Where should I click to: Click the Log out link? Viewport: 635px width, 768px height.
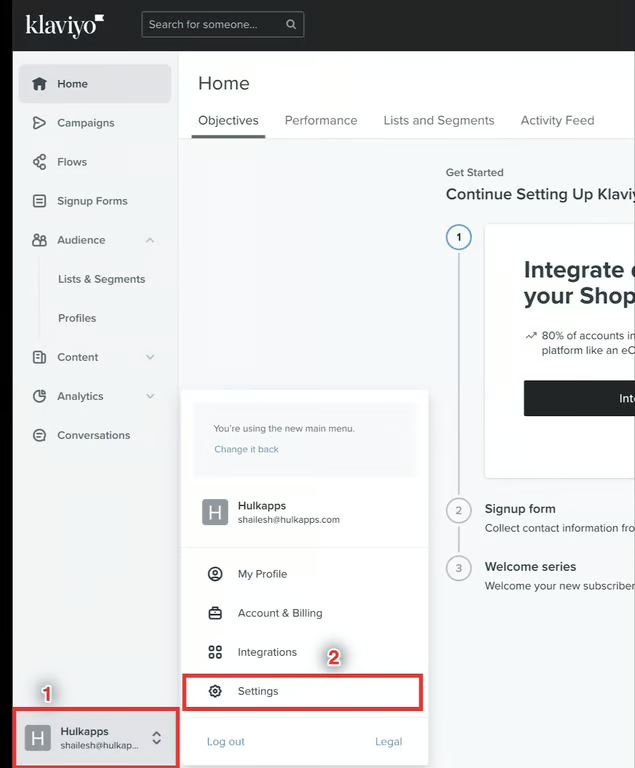point(225,742)
